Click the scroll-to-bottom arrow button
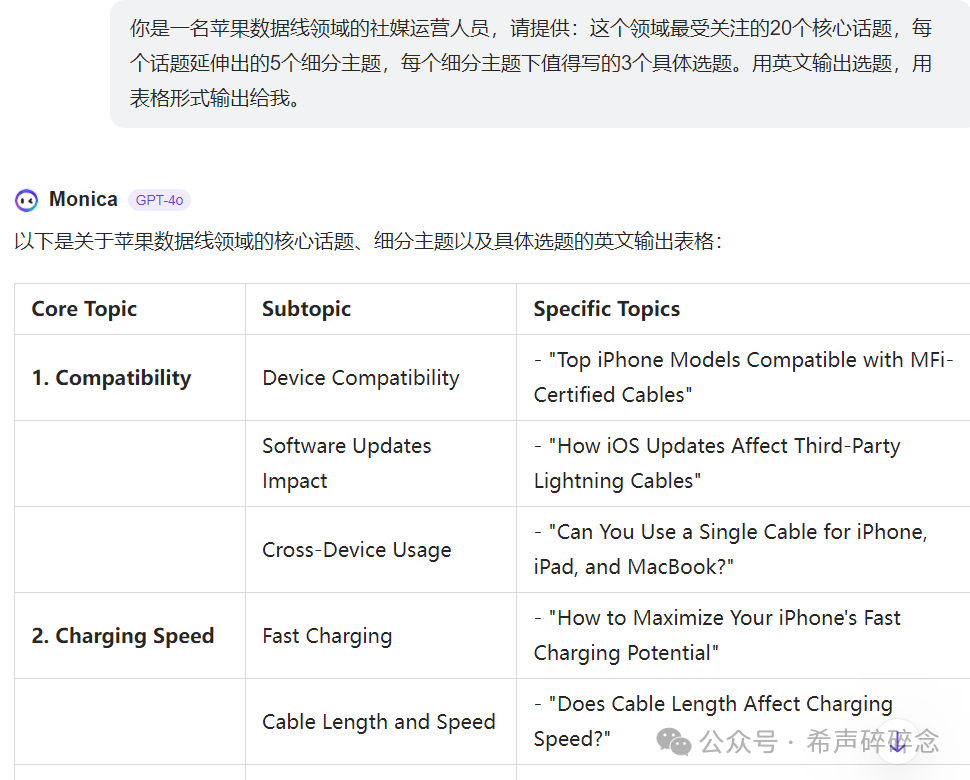 click(x=897, y=741)
